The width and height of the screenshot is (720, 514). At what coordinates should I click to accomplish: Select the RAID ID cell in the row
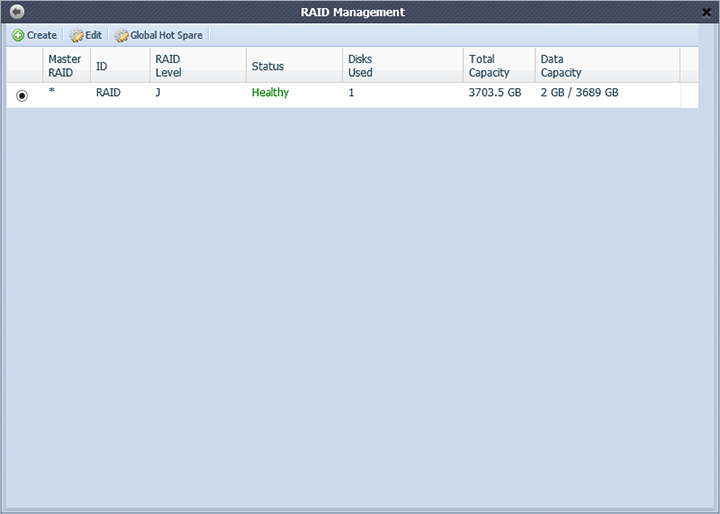(x=108, y=93)
